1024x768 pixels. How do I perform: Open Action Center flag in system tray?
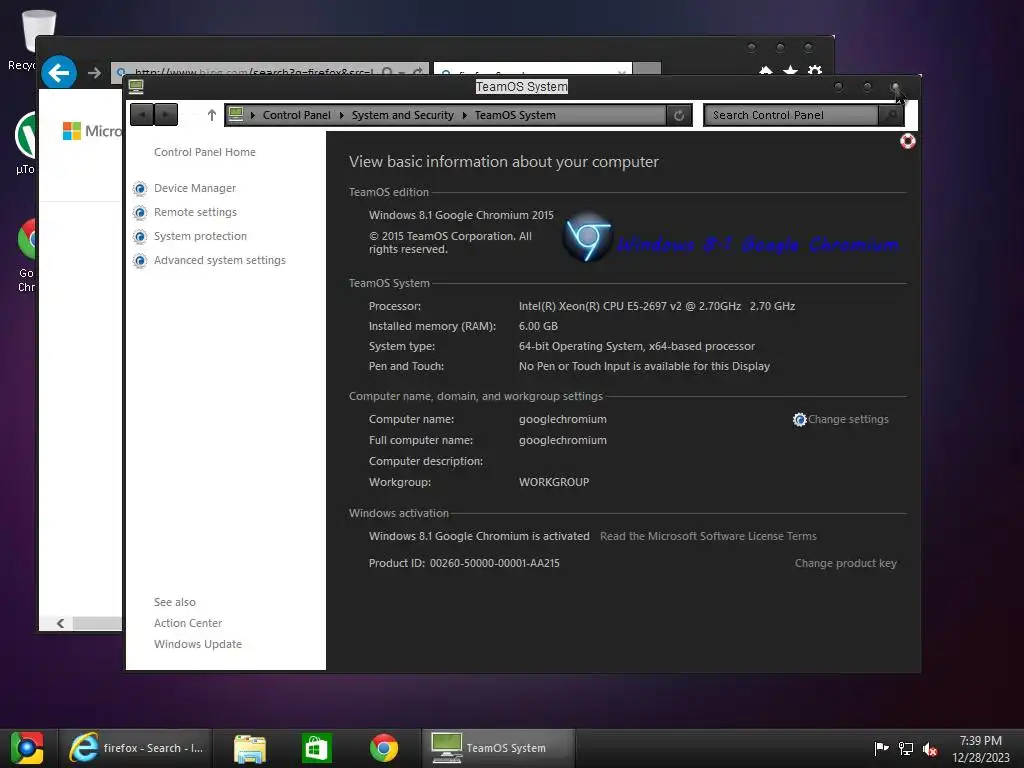(x=881, y=748)
